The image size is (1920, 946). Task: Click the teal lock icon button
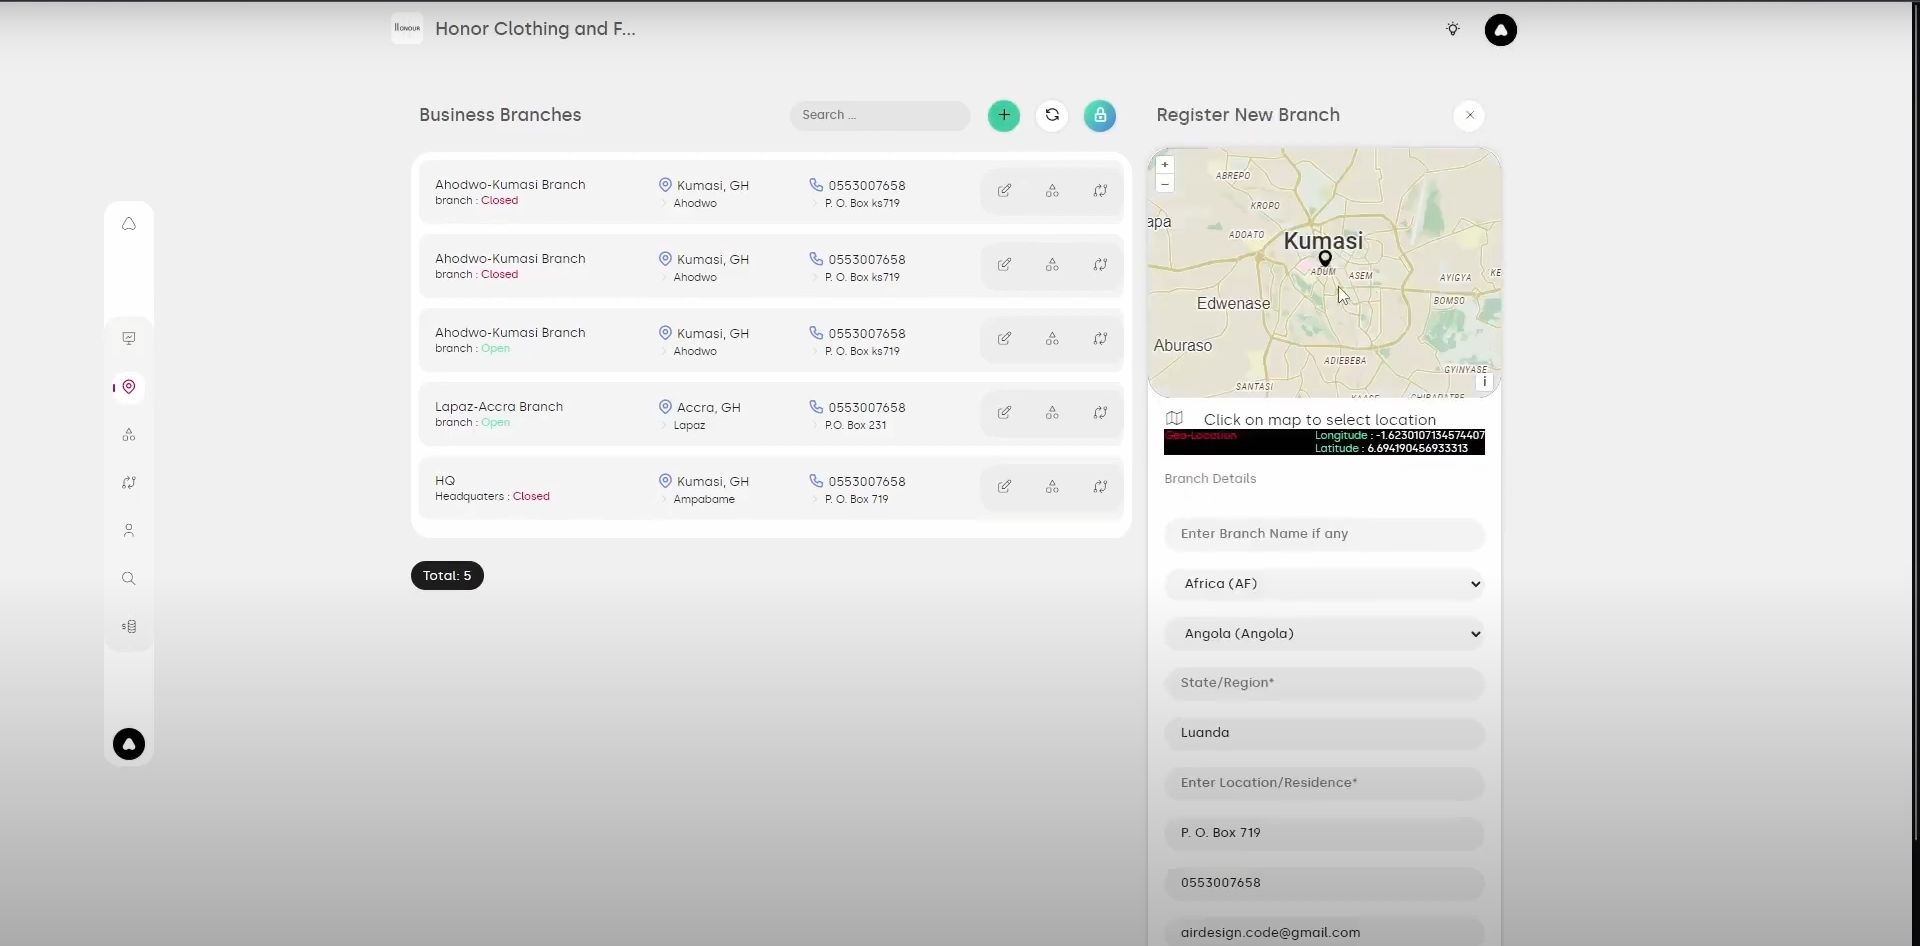pos(1100,115)
